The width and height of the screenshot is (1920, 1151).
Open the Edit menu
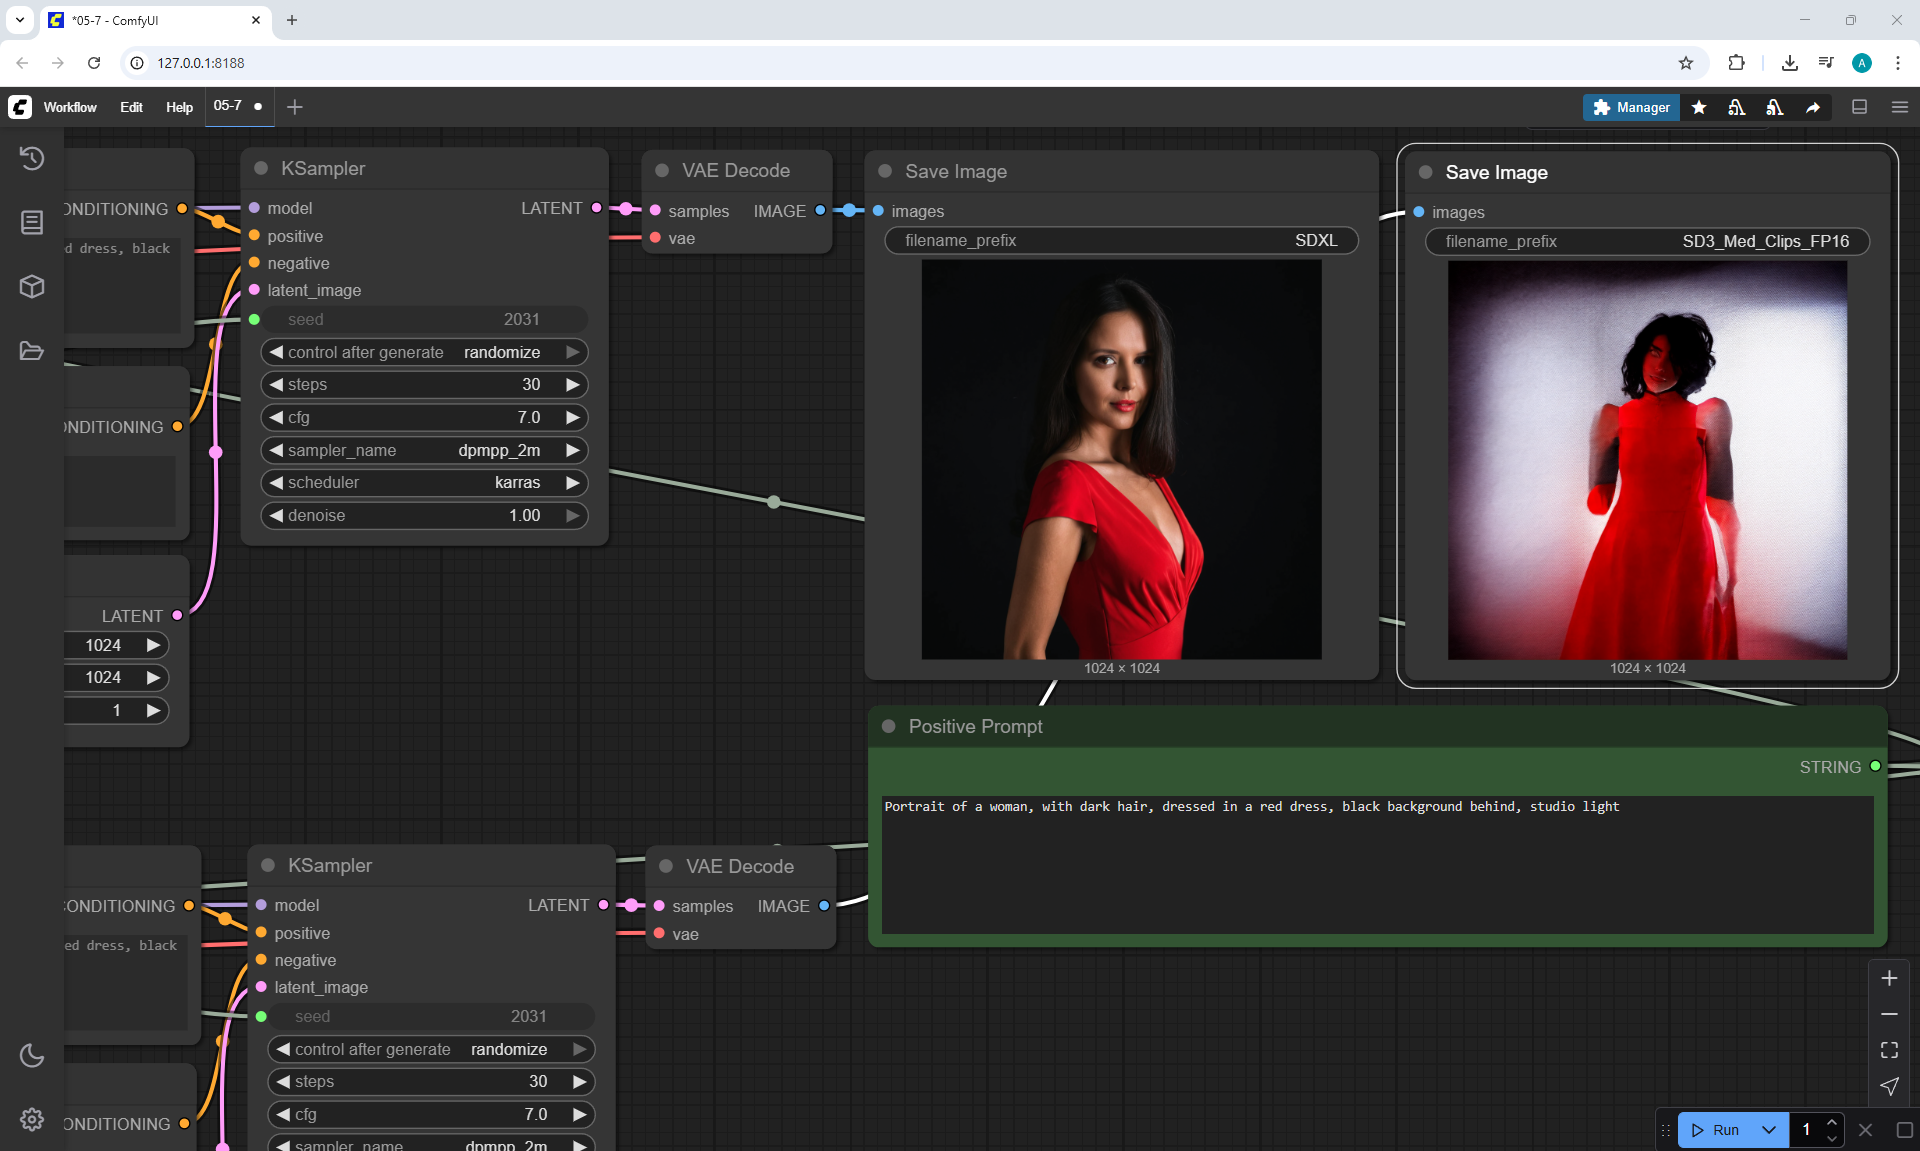tap(131, 107)
